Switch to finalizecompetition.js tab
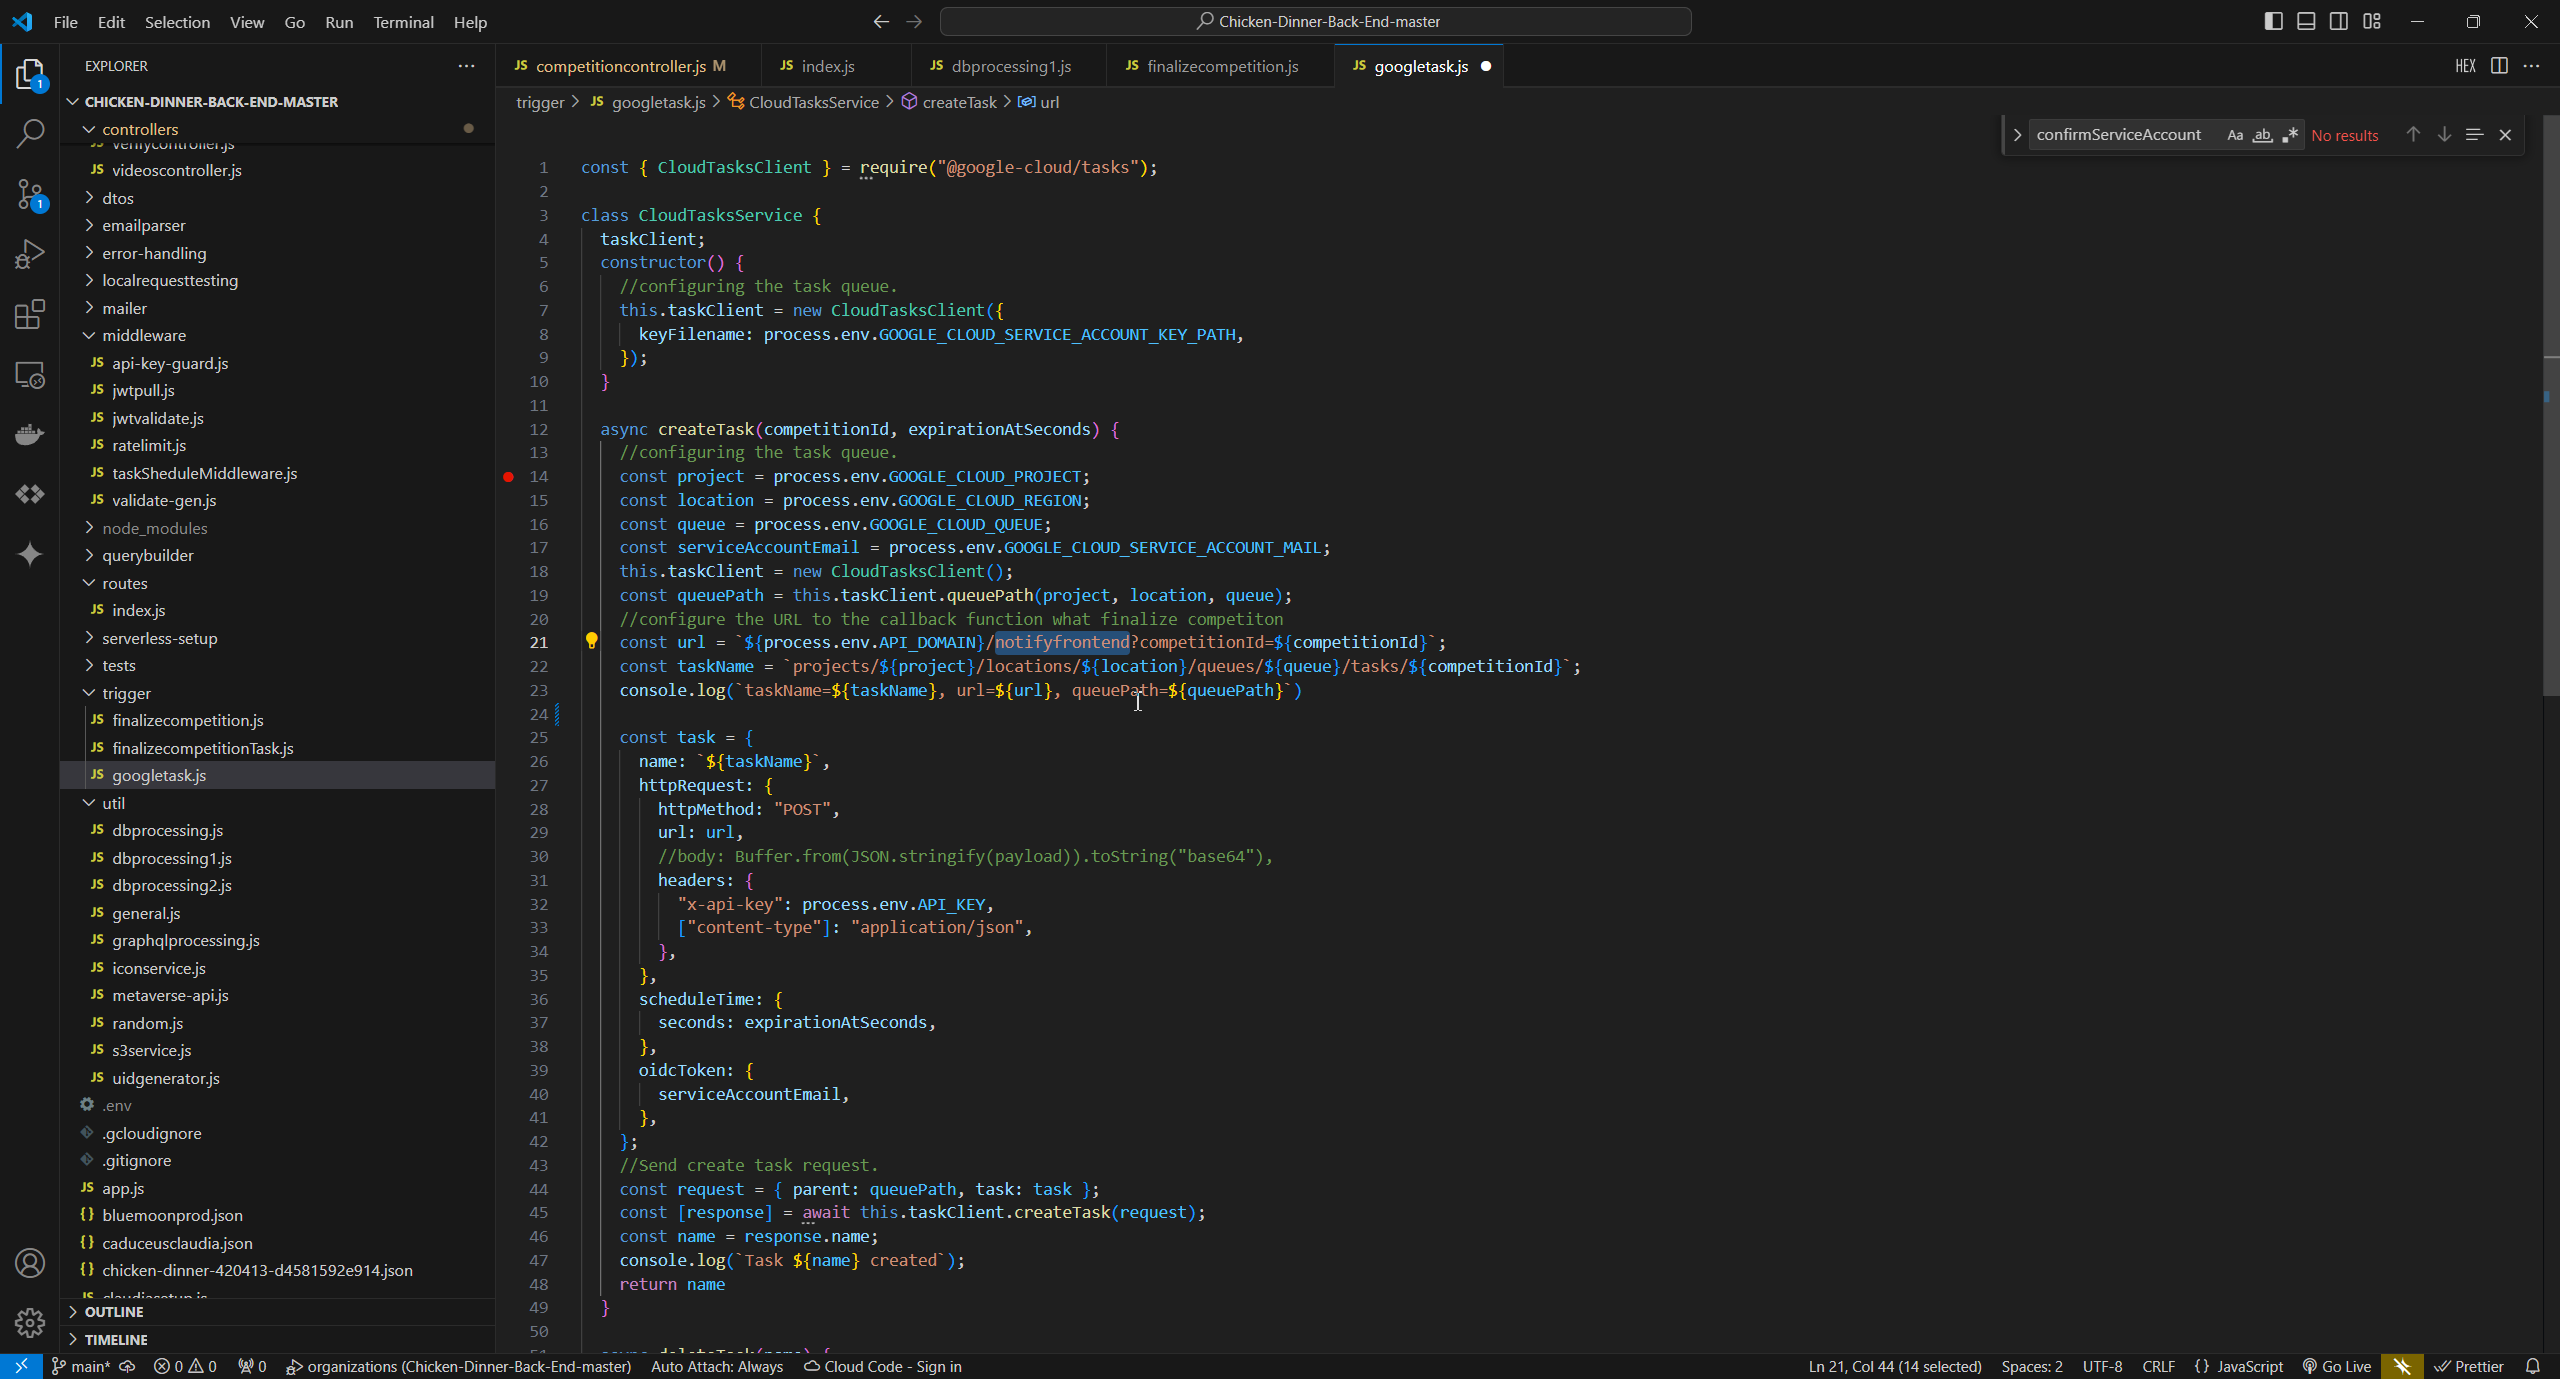Image resolution: width=2560 pixels, height=1379 pixels. (1221, 66)
